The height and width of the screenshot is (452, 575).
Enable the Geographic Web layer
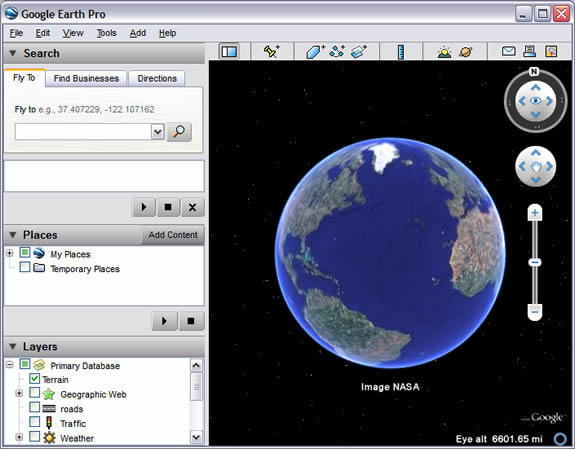click(34, 393)
